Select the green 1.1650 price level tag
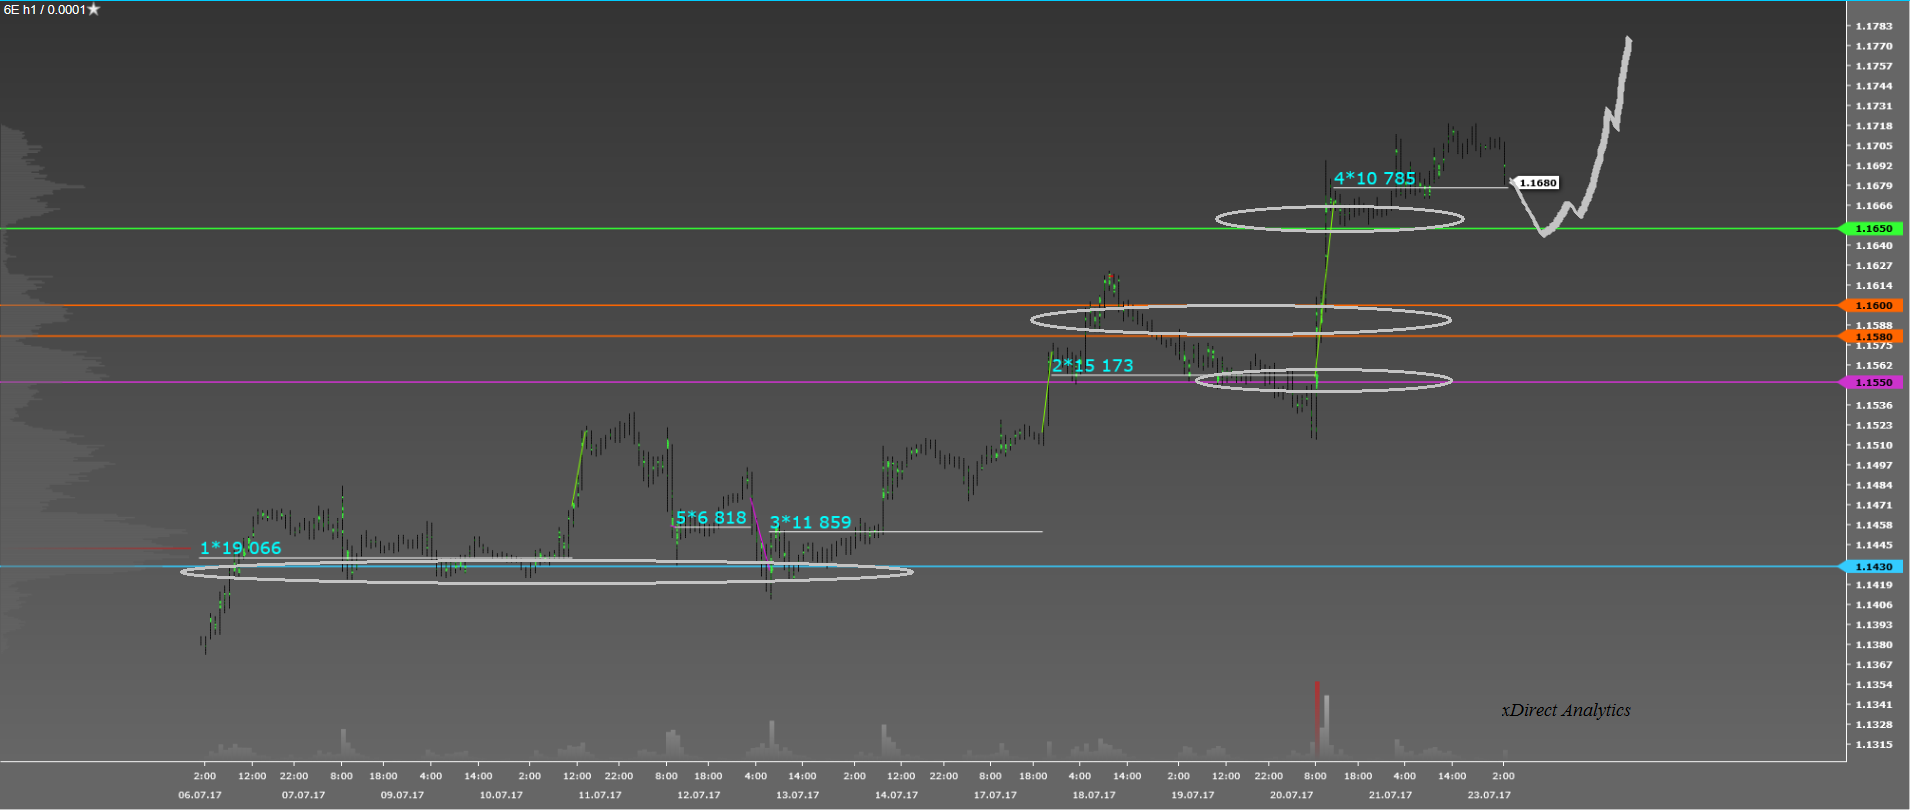The image size is (1910, 810). (1873, 229)
